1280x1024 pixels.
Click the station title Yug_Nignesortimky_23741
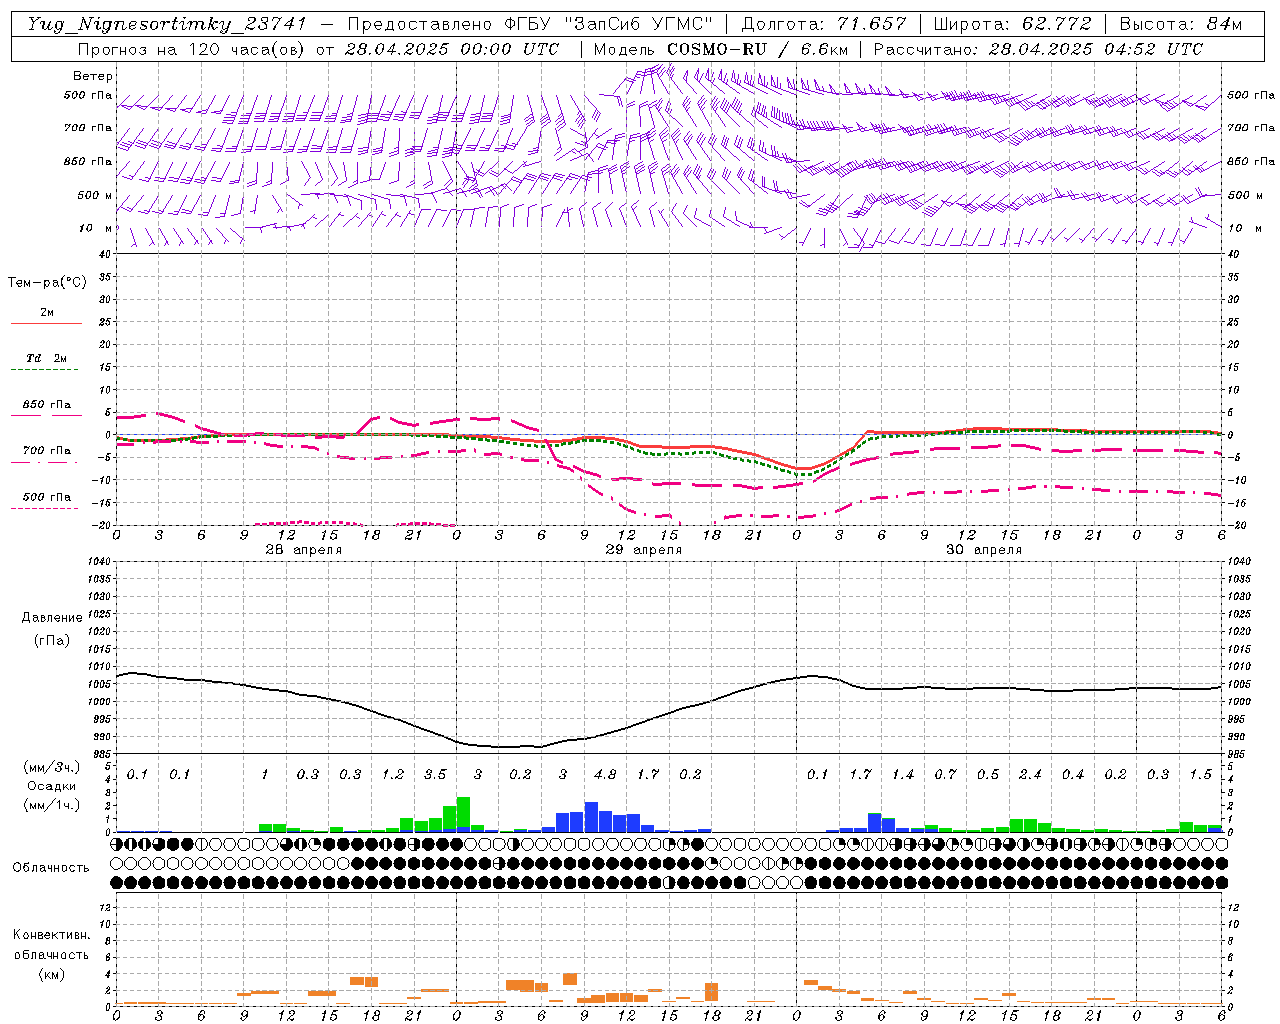pos(167,24)
